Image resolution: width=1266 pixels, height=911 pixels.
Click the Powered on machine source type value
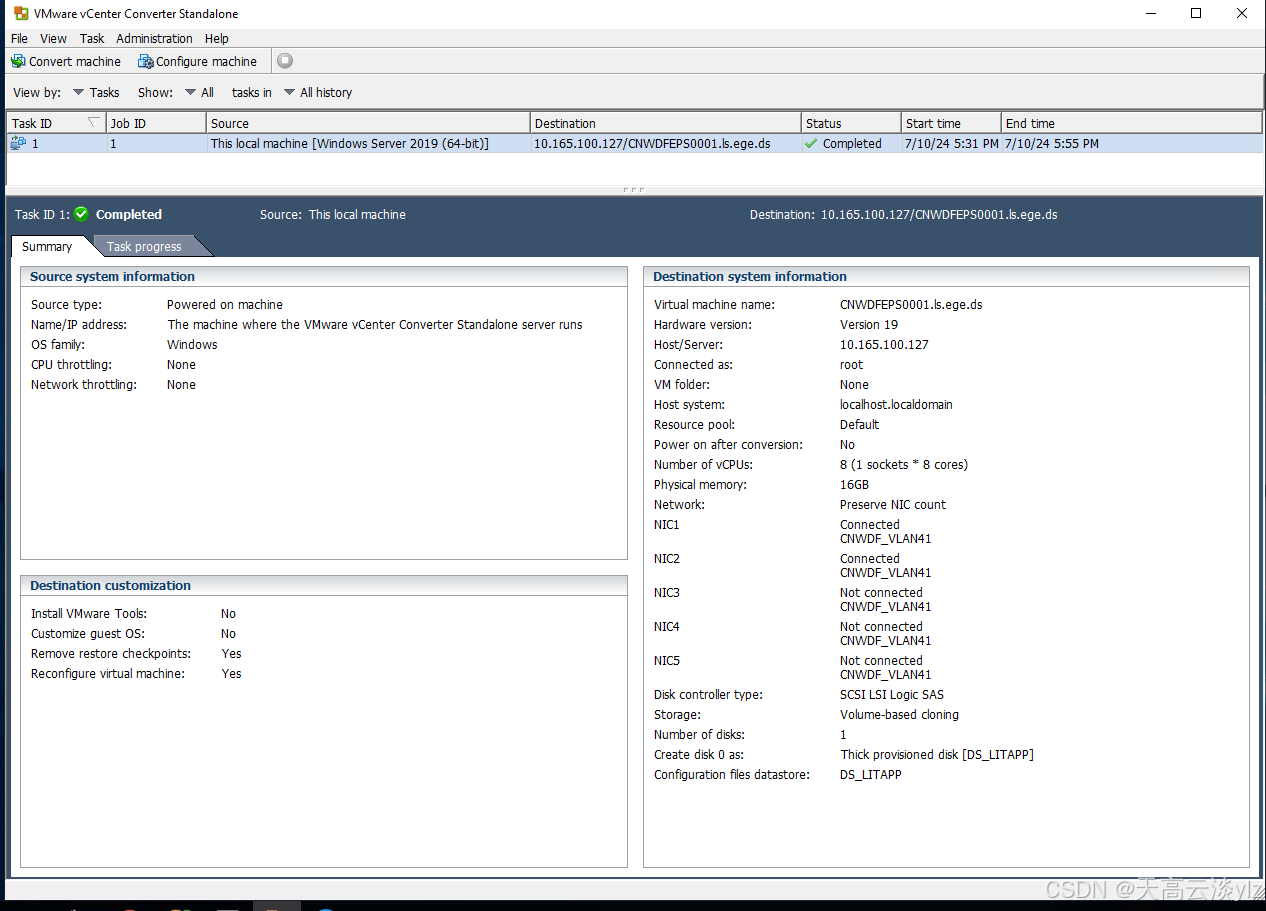coord(225,304)
